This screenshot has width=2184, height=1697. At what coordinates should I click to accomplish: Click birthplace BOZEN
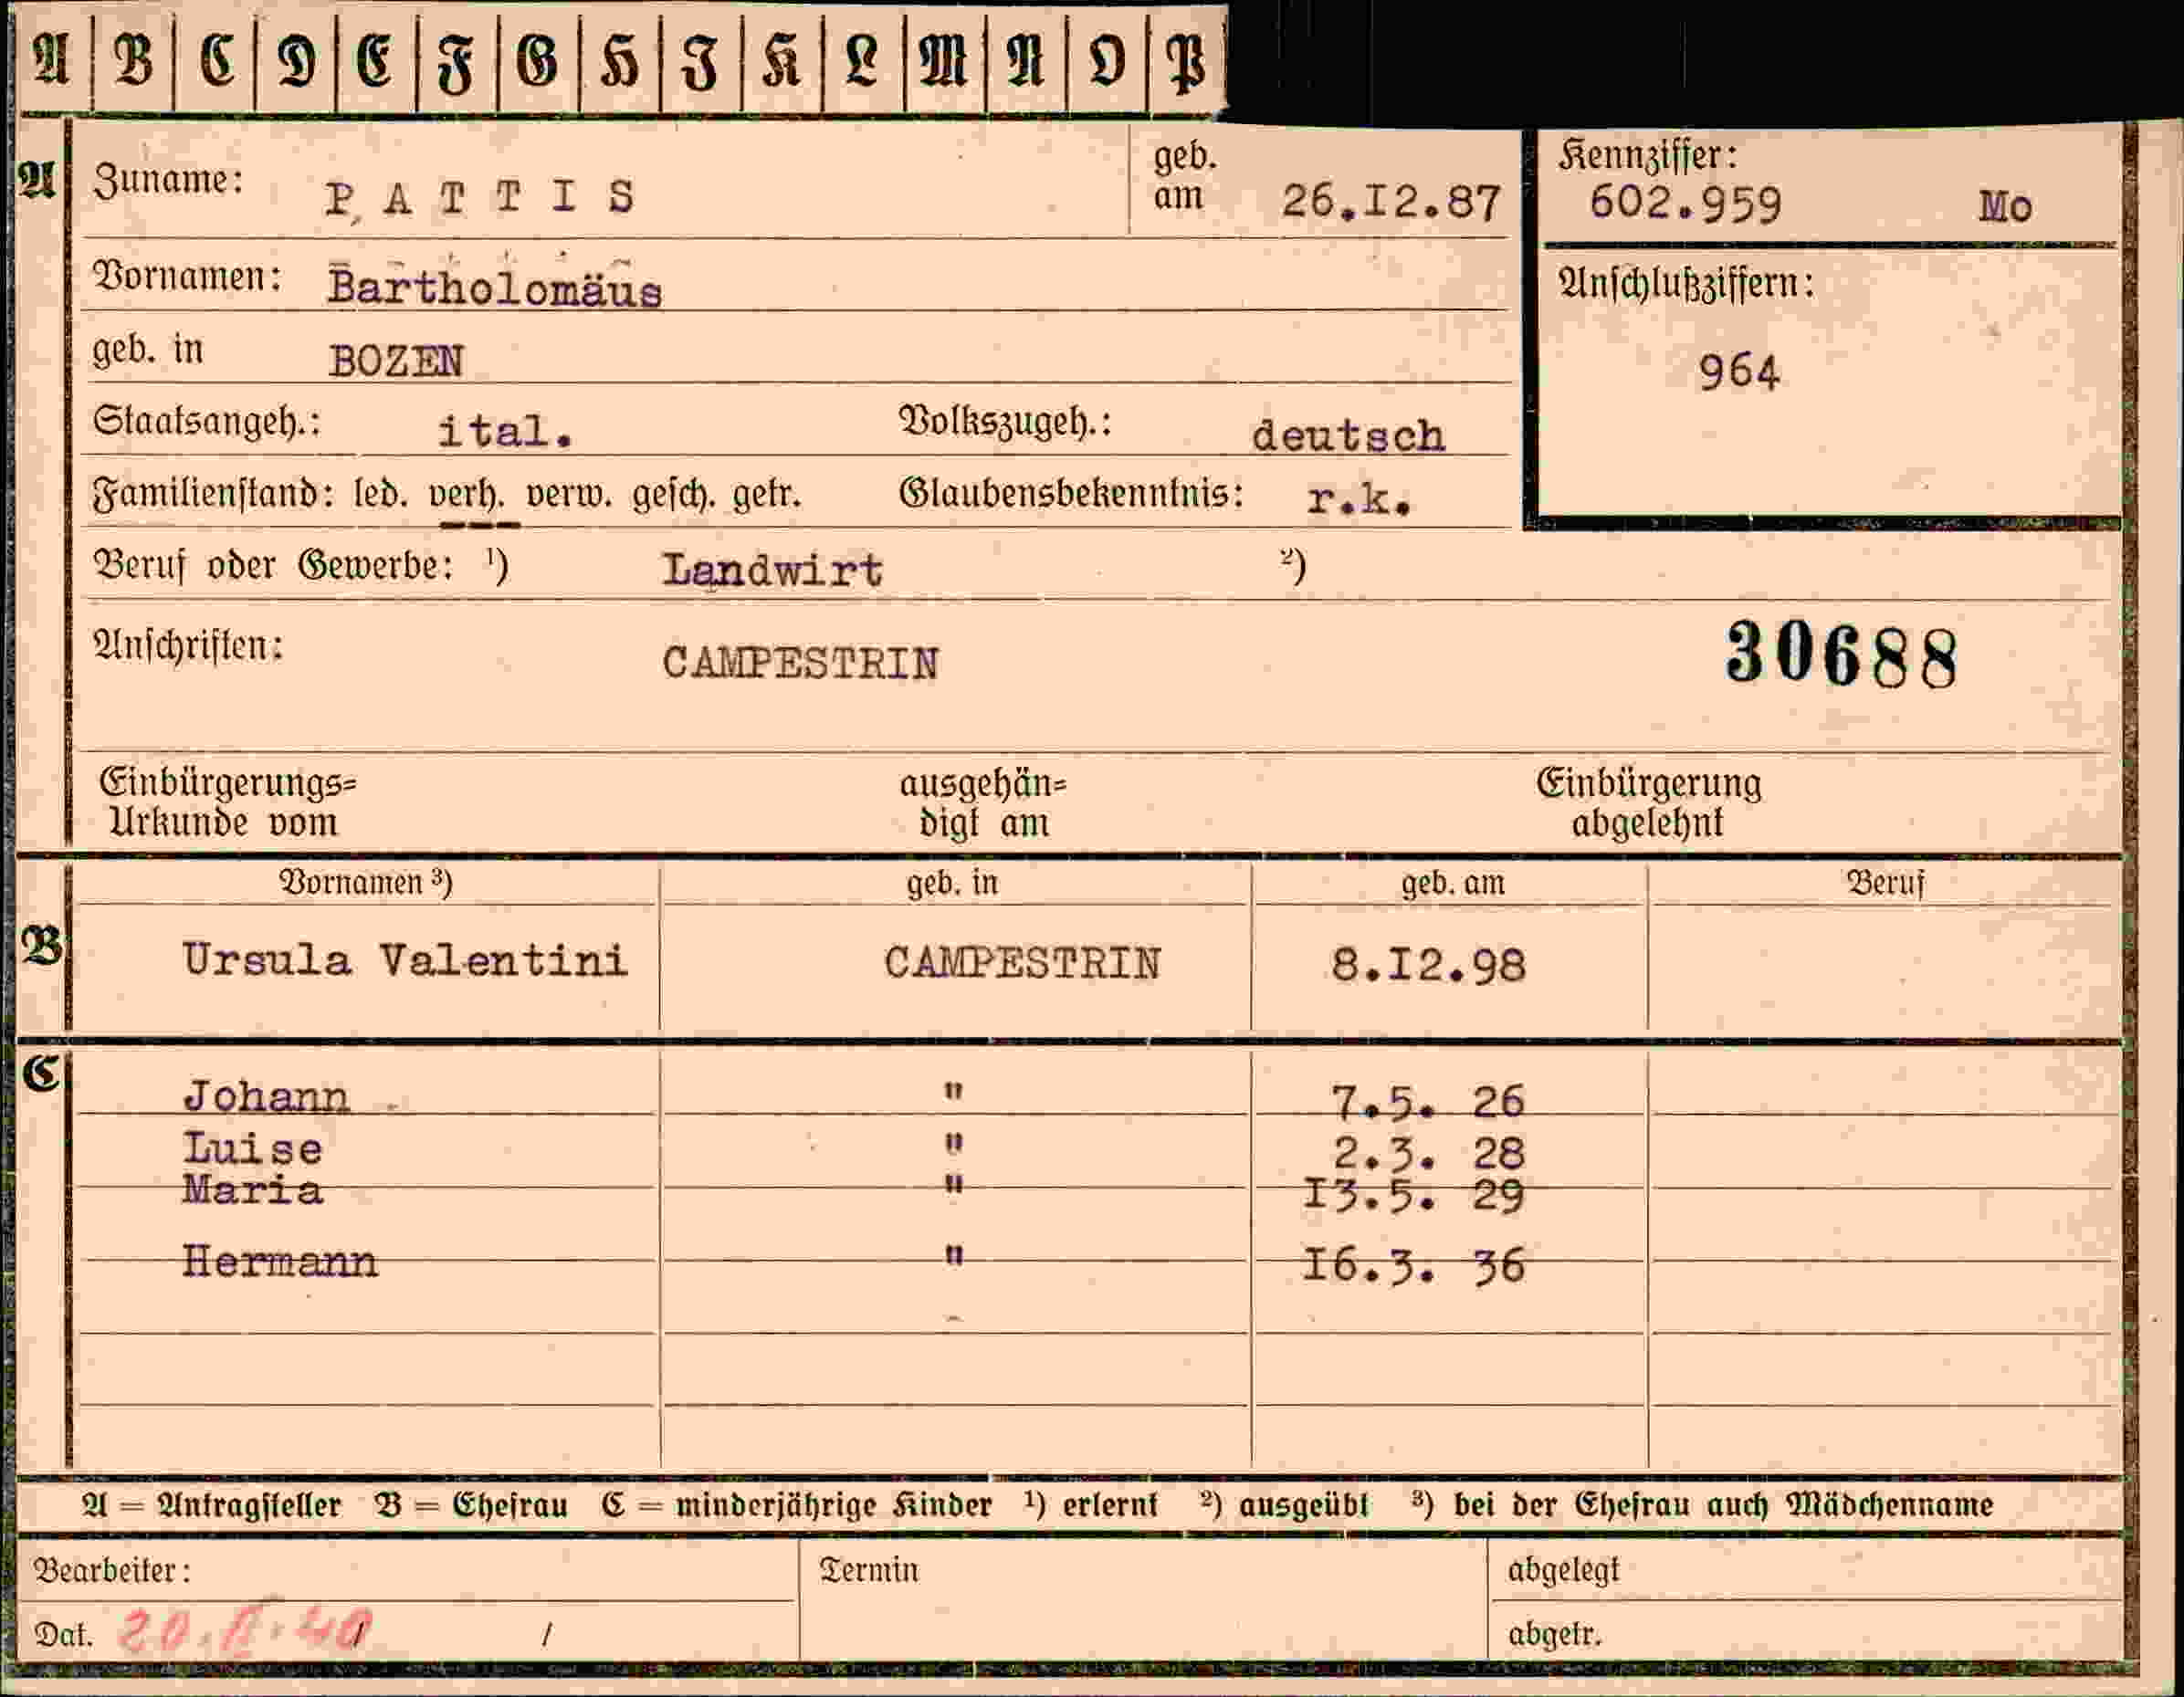(x=396, y=361)
